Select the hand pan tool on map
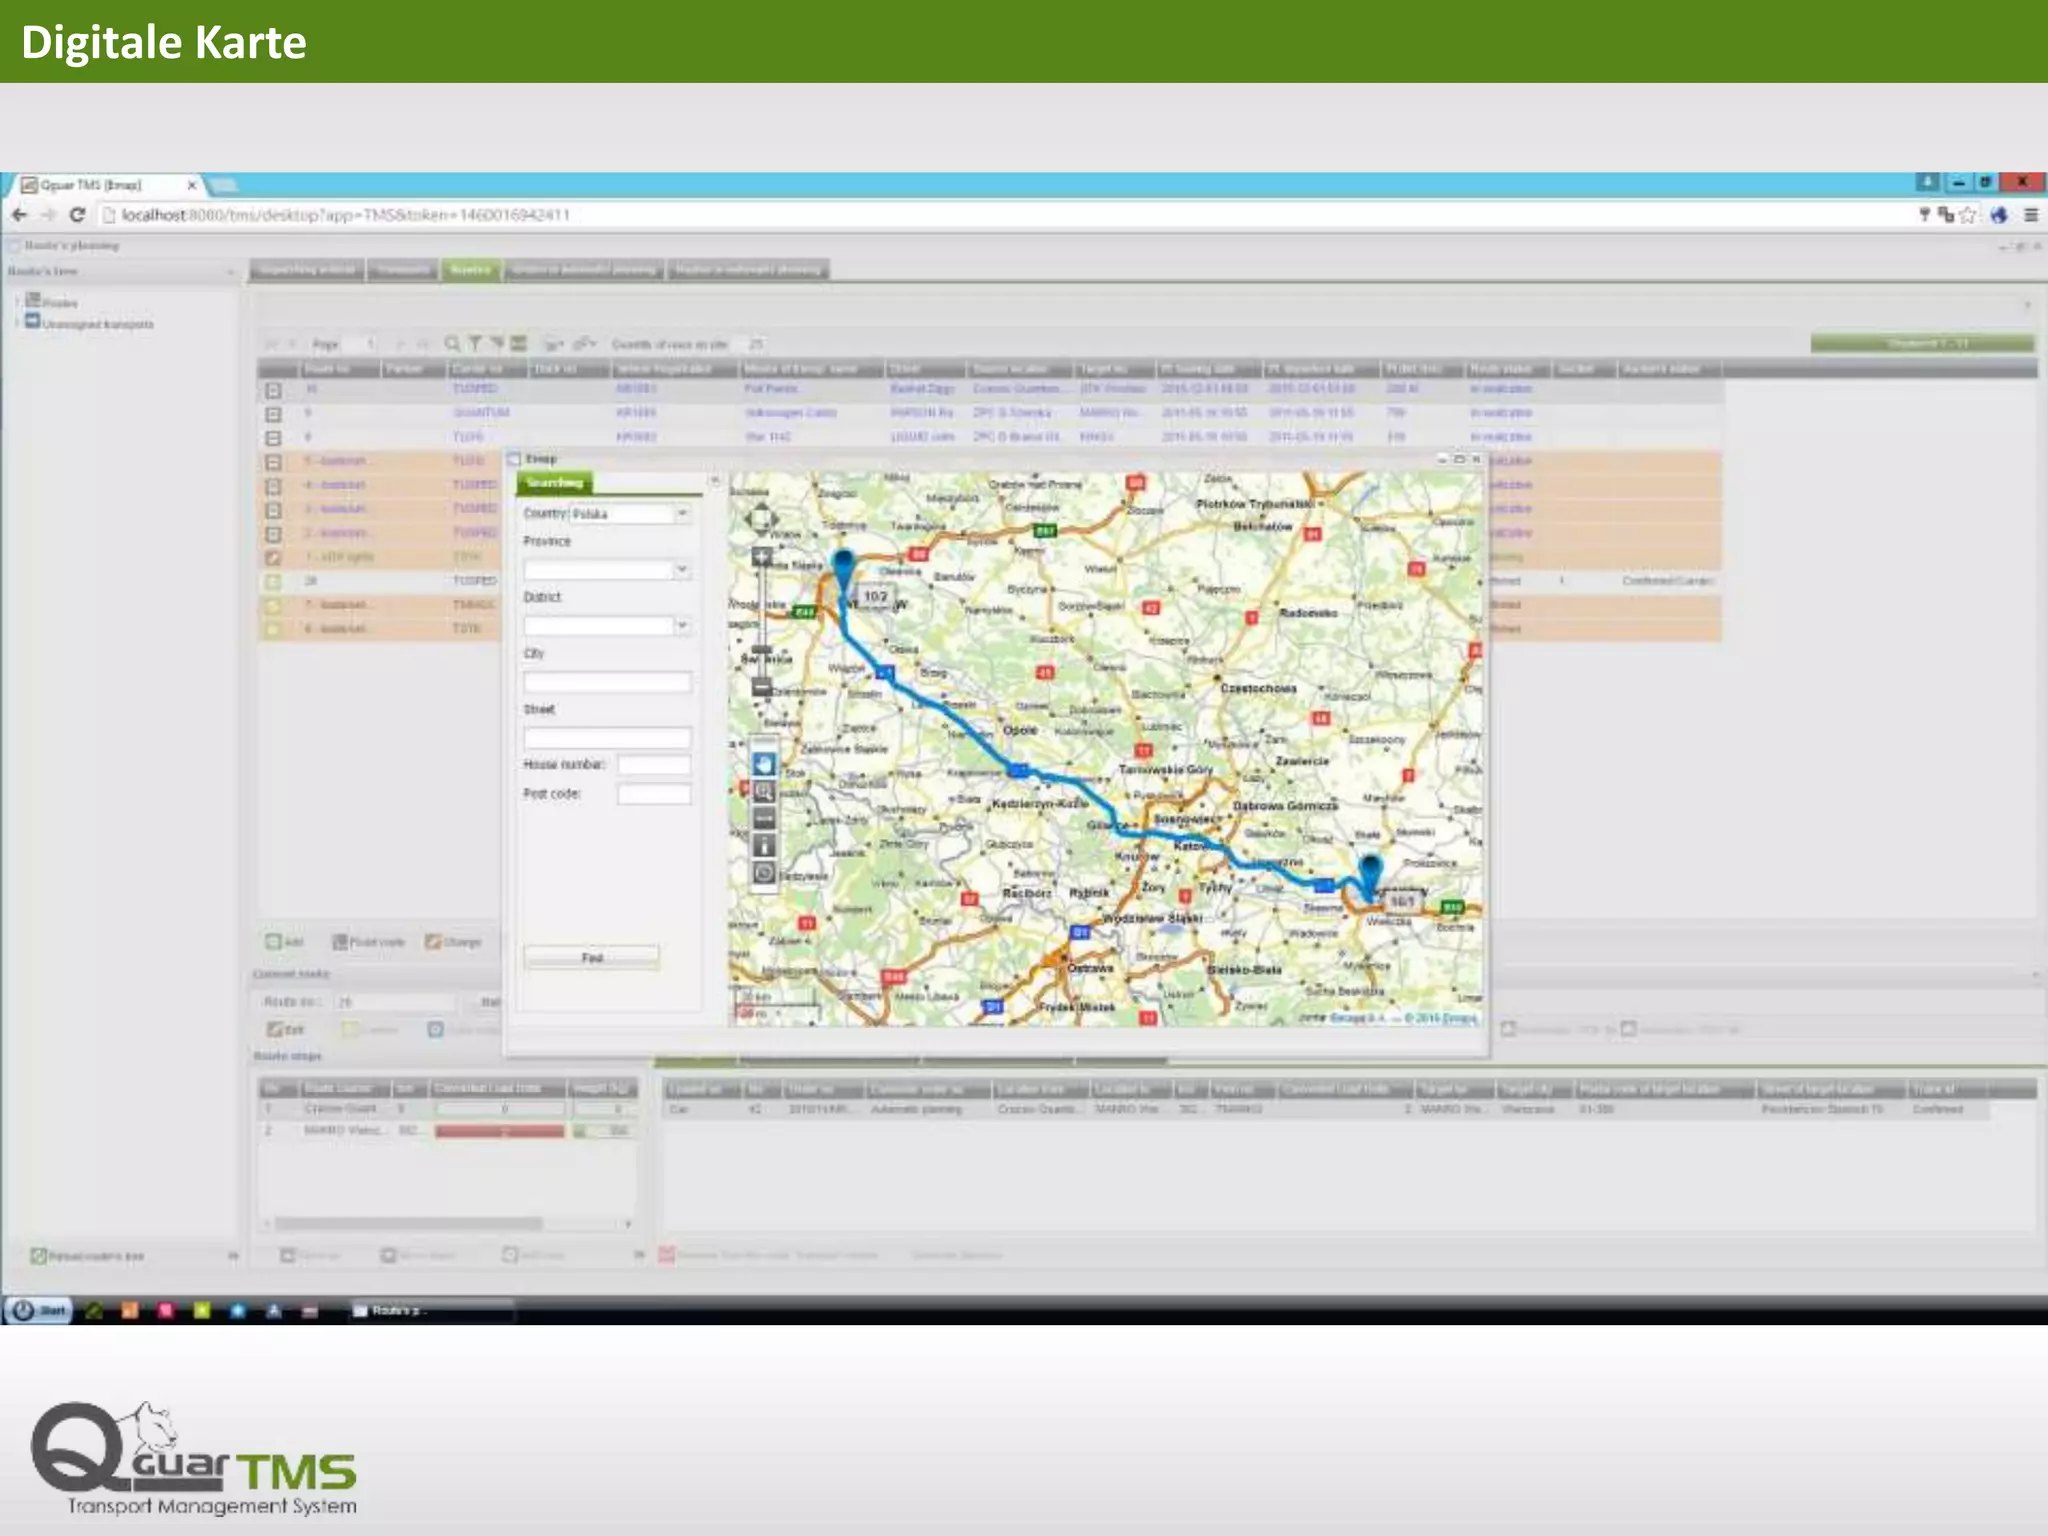The width and height of the screenshot is (2048, 1536). pos(764,765)
